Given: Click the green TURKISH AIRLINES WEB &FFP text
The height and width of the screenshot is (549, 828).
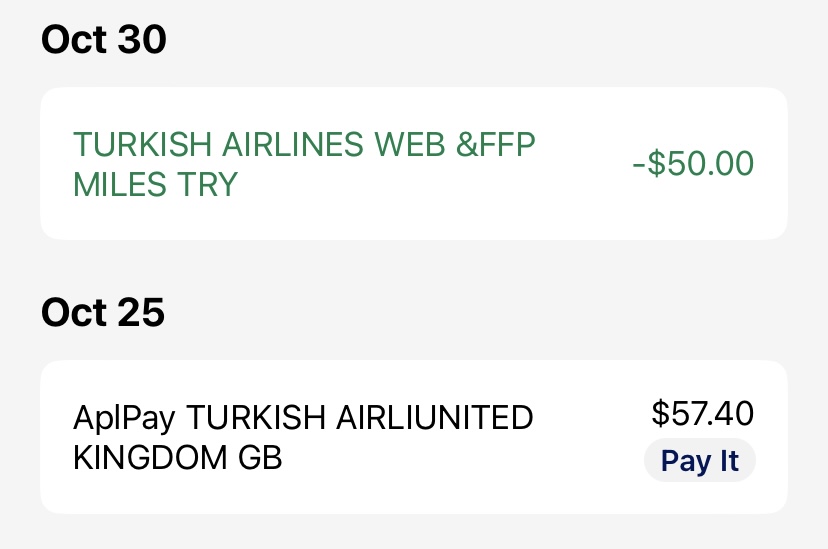Looking at the screenshot, I should pos(304,145).
